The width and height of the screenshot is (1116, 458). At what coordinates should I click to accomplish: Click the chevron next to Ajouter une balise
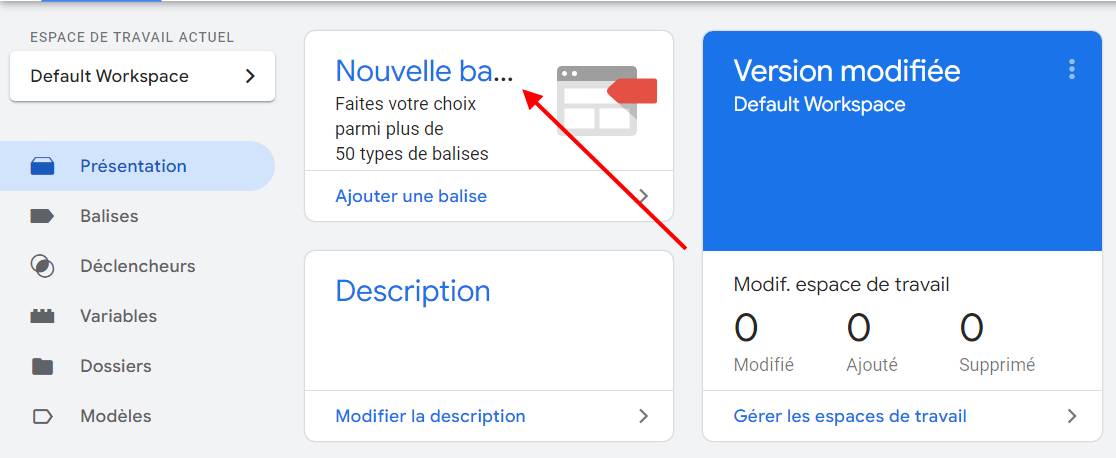(644, 196)
